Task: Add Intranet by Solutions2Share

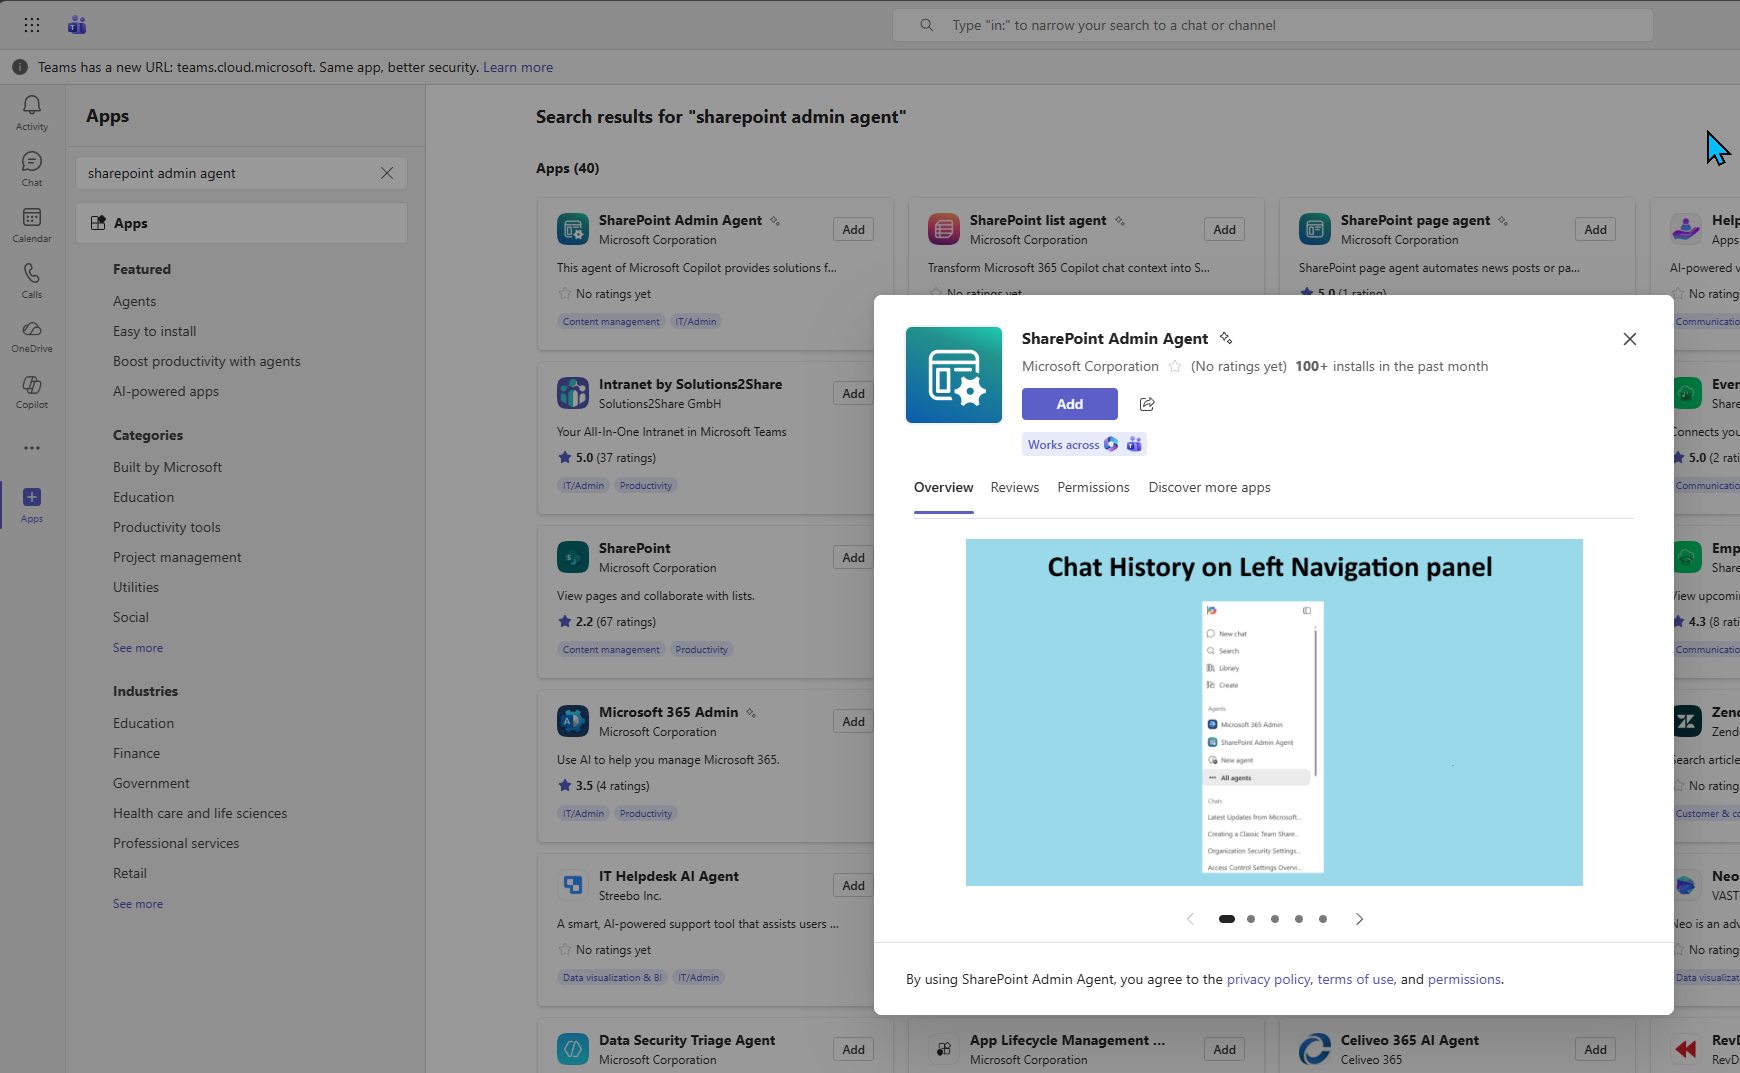Action: [853, 393]
